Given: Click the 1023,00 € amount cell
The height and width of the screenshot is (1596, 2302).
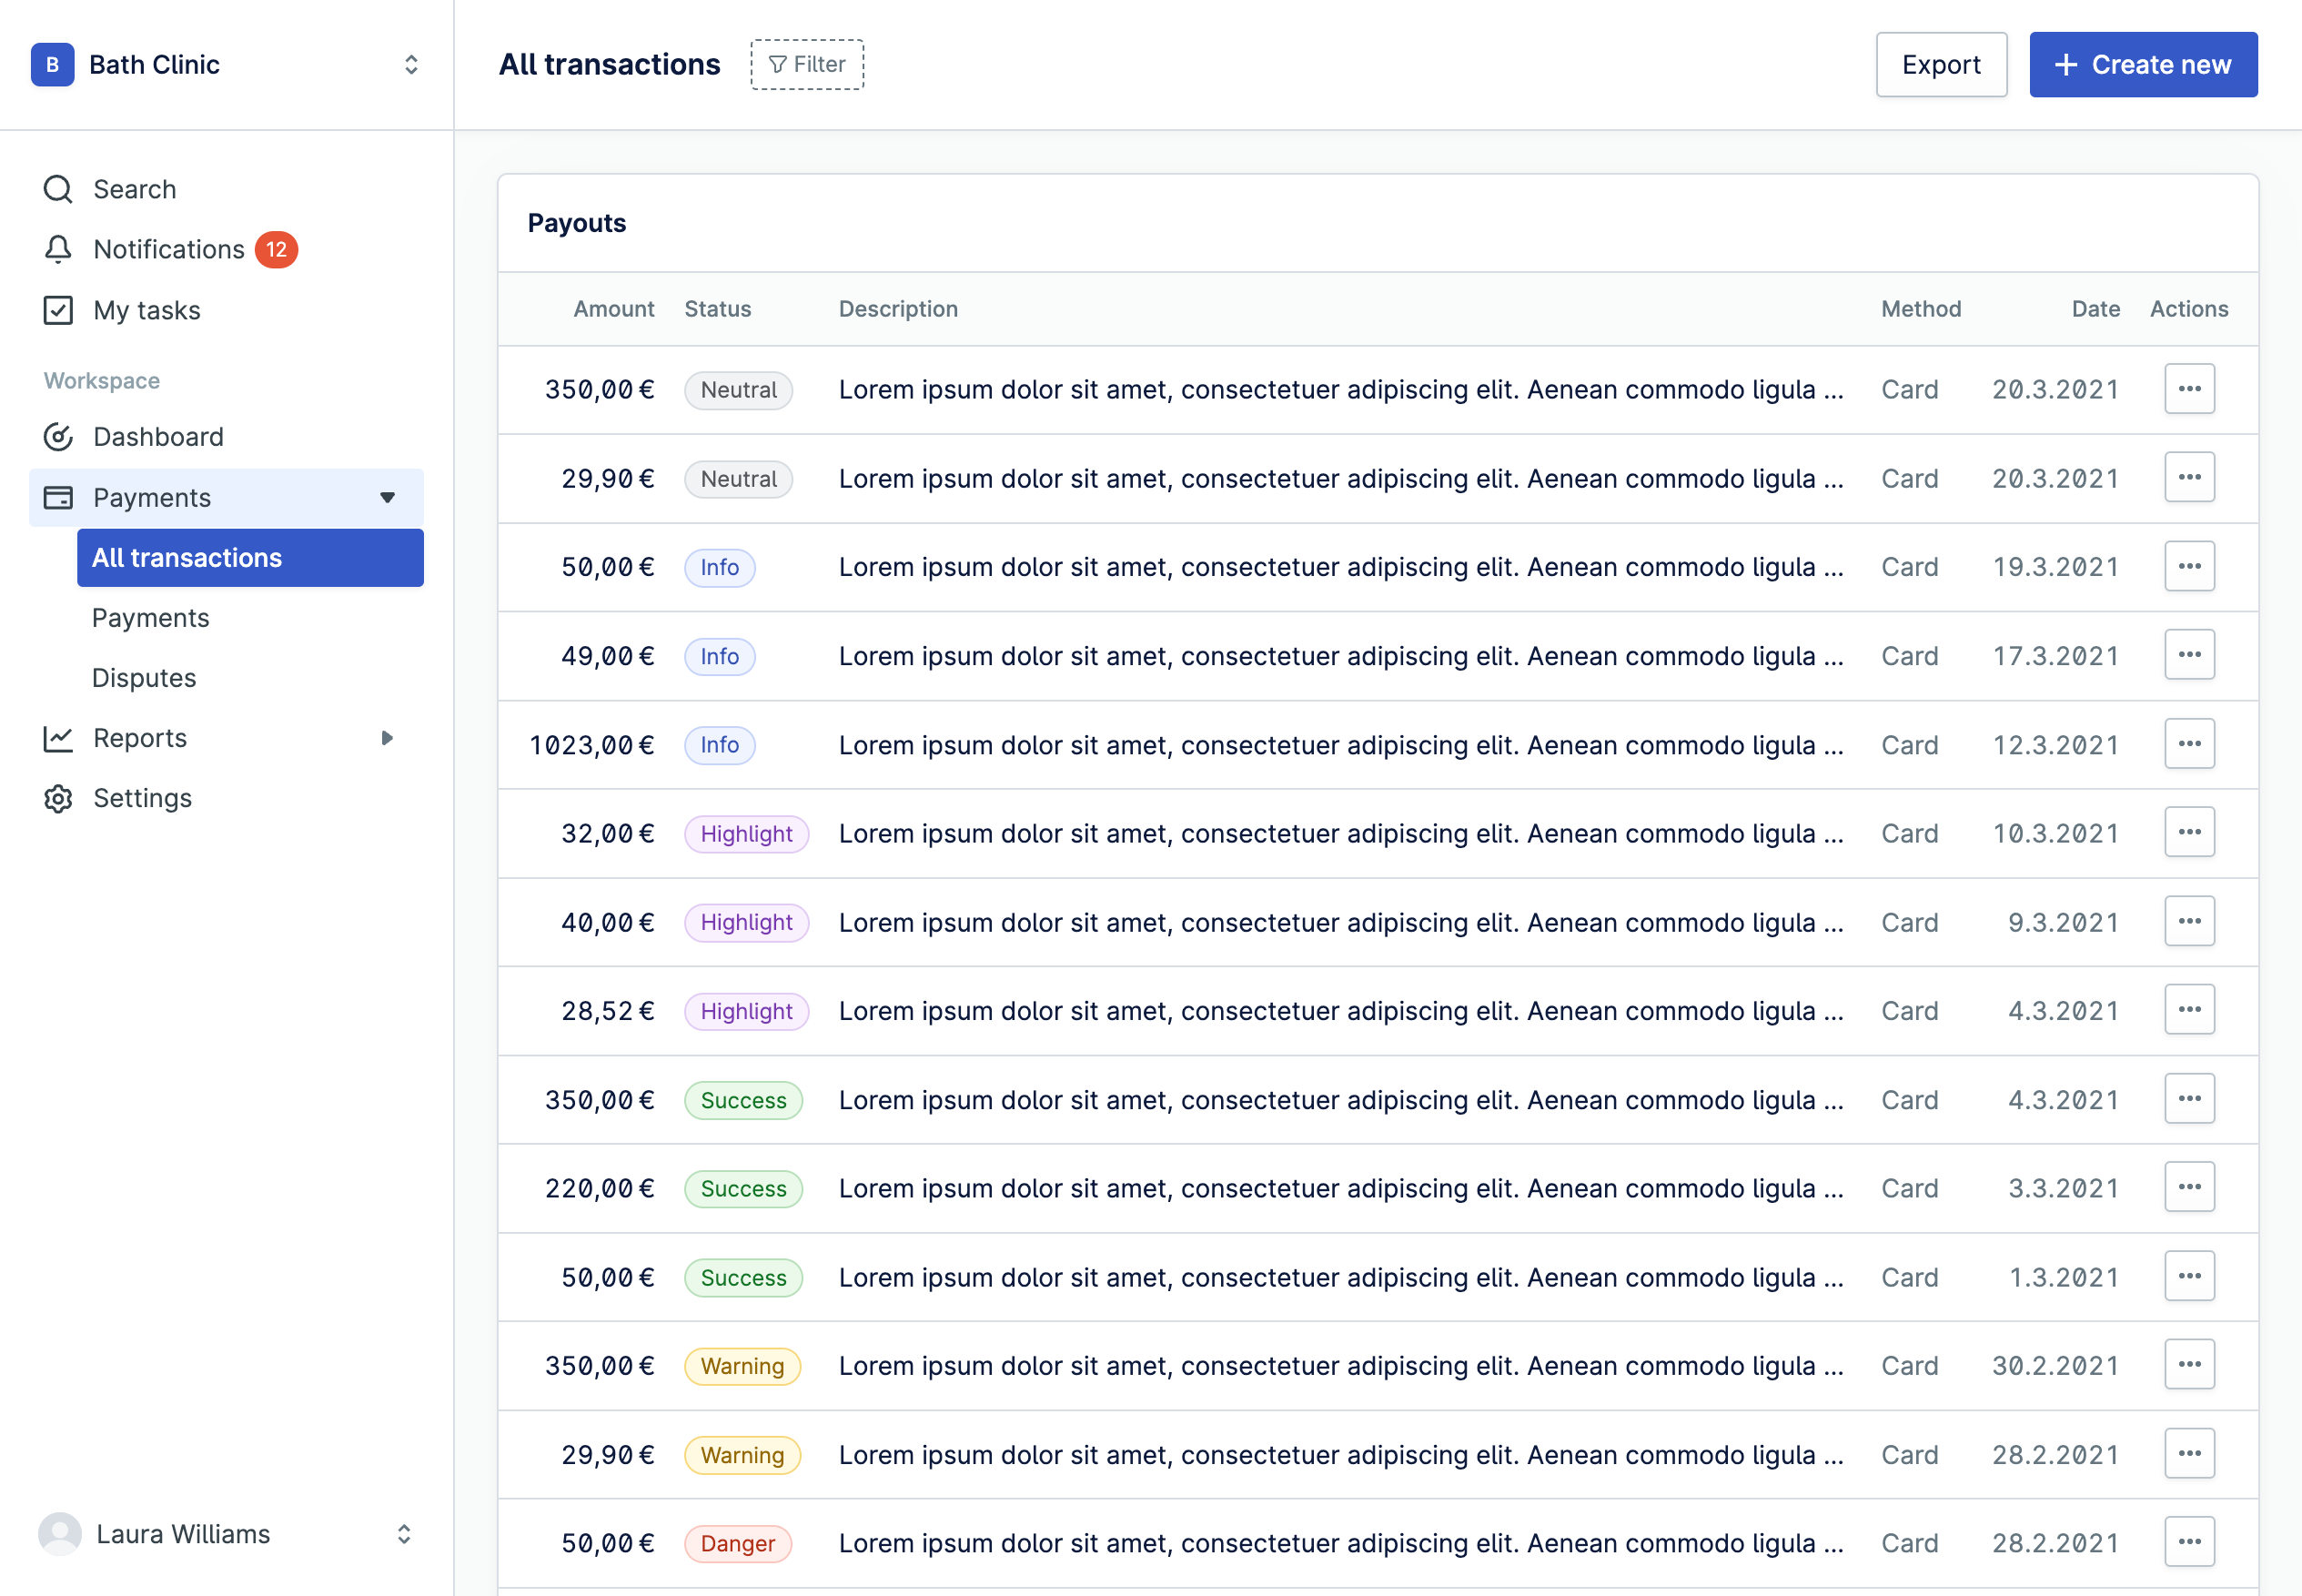Looking at the screenshot, I should (592, 745).
